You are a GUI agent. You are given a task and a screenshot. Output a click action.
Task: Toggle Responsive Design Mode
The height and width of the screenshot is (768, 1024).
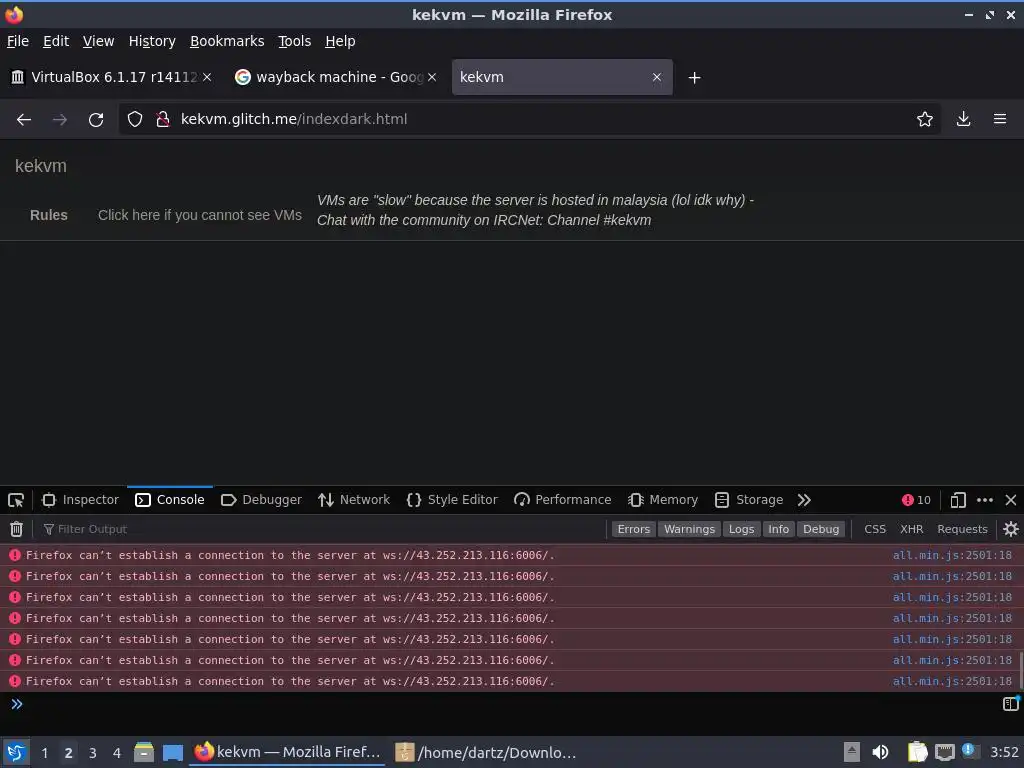[958, 500]
